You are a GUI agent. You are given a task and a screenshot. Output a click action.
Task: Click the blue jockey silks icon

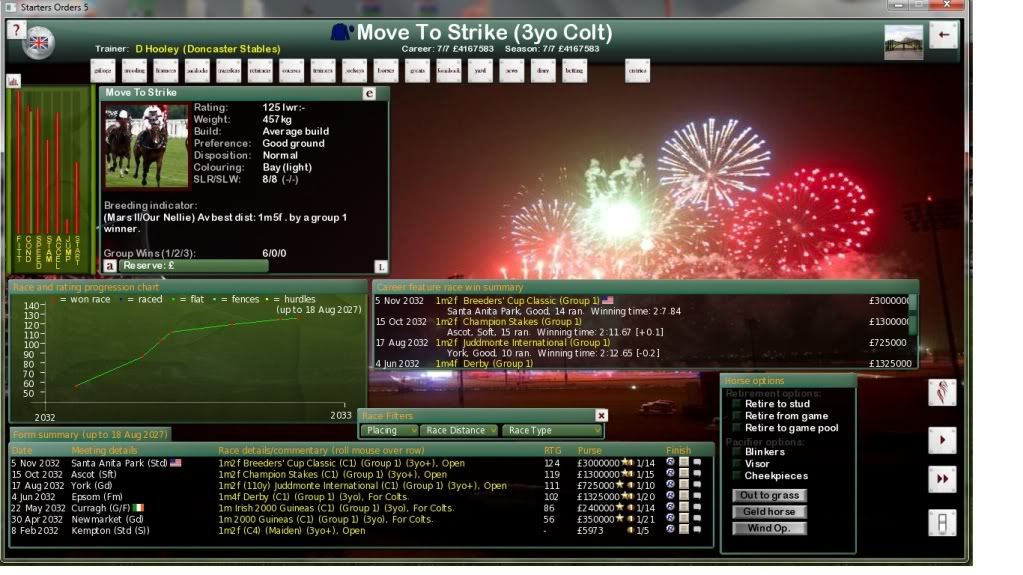pyautogui.click(x=341, y=32)
